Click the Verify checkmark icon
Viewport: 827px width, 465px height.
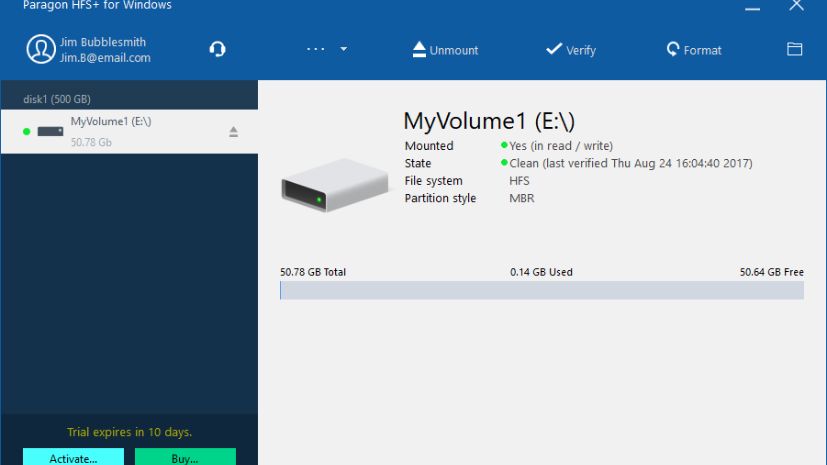[553, 50]
